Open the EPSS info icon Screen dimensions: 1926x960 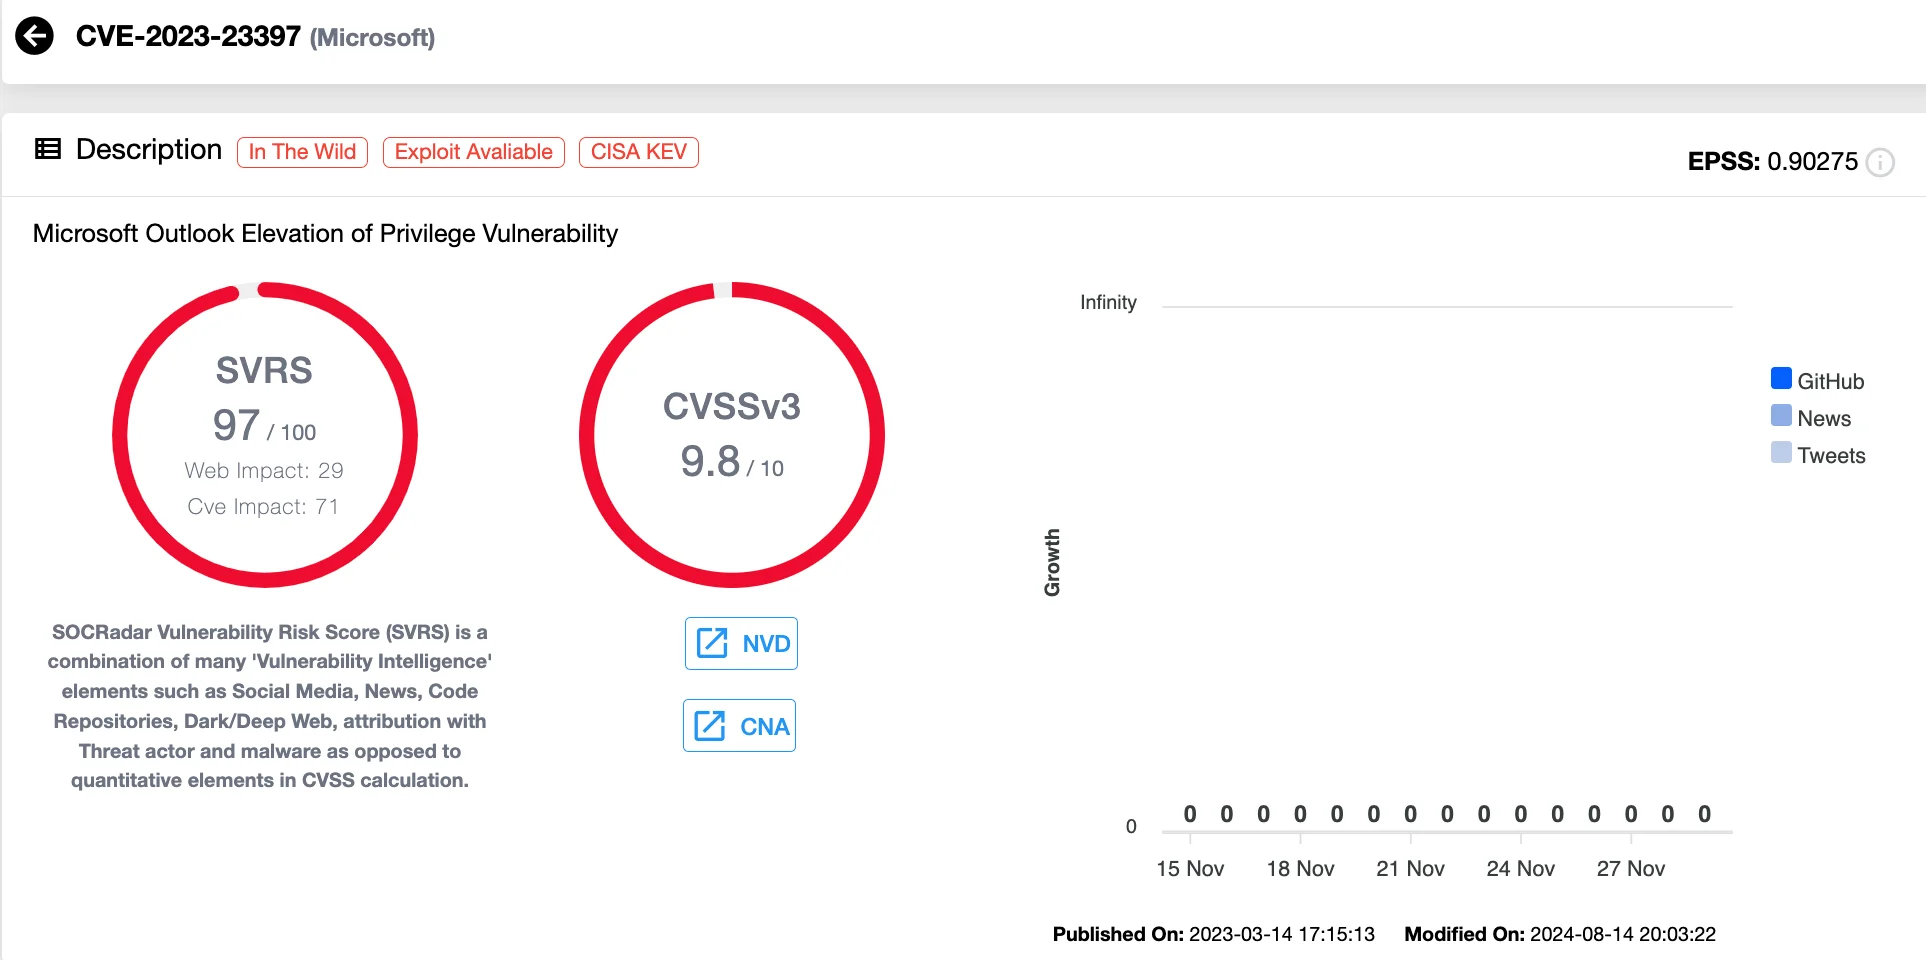pyautogui.click(x=1880, y=162)
